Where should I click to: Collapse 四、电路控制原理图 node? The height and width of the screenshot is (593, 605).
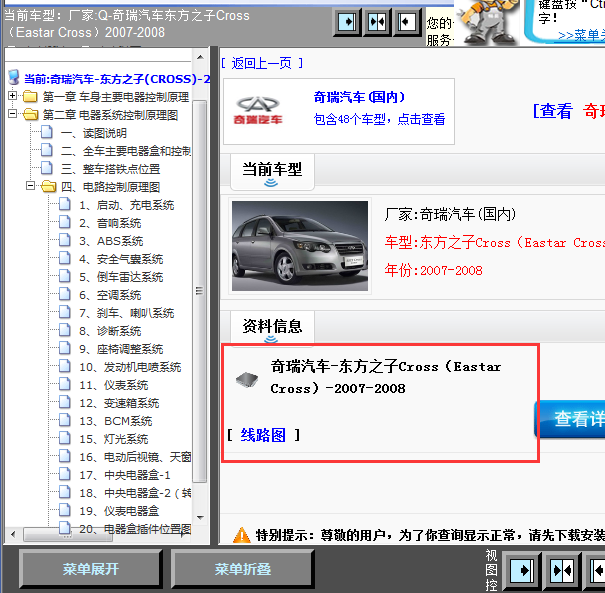coord(30,186)
